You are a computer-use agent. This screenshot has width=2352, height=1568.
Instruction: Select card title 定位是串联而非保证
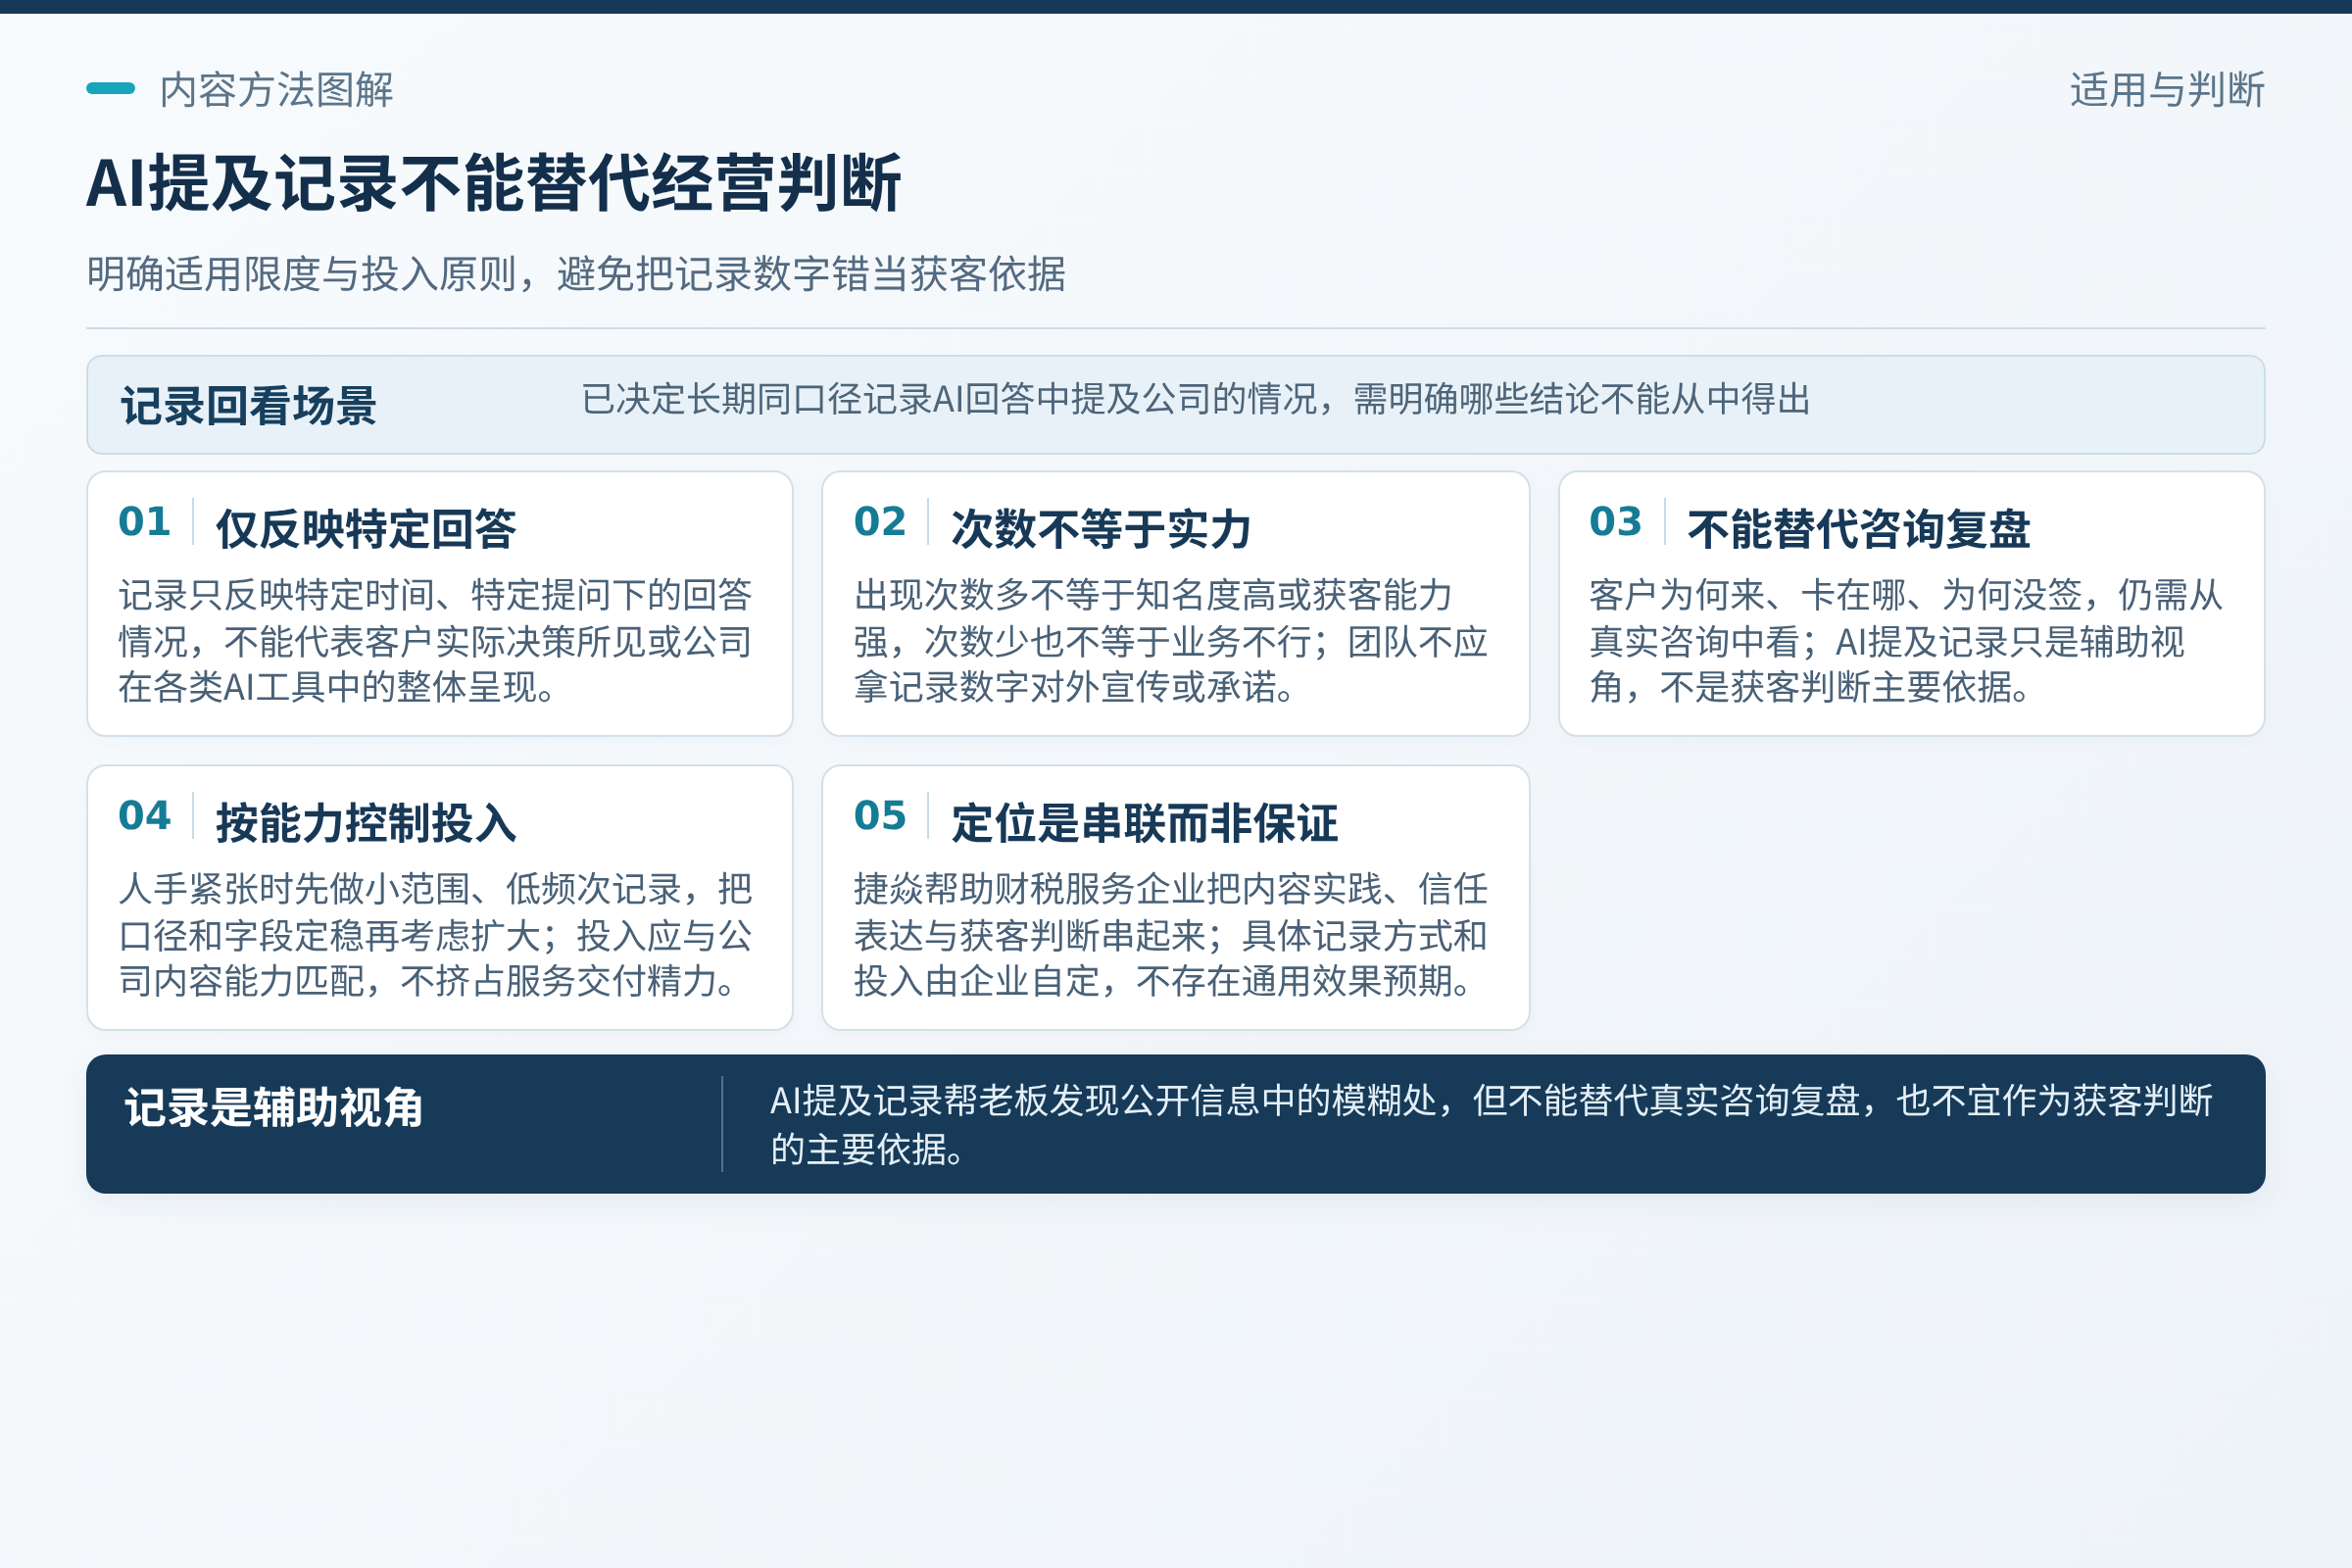tap(1144, 823)
